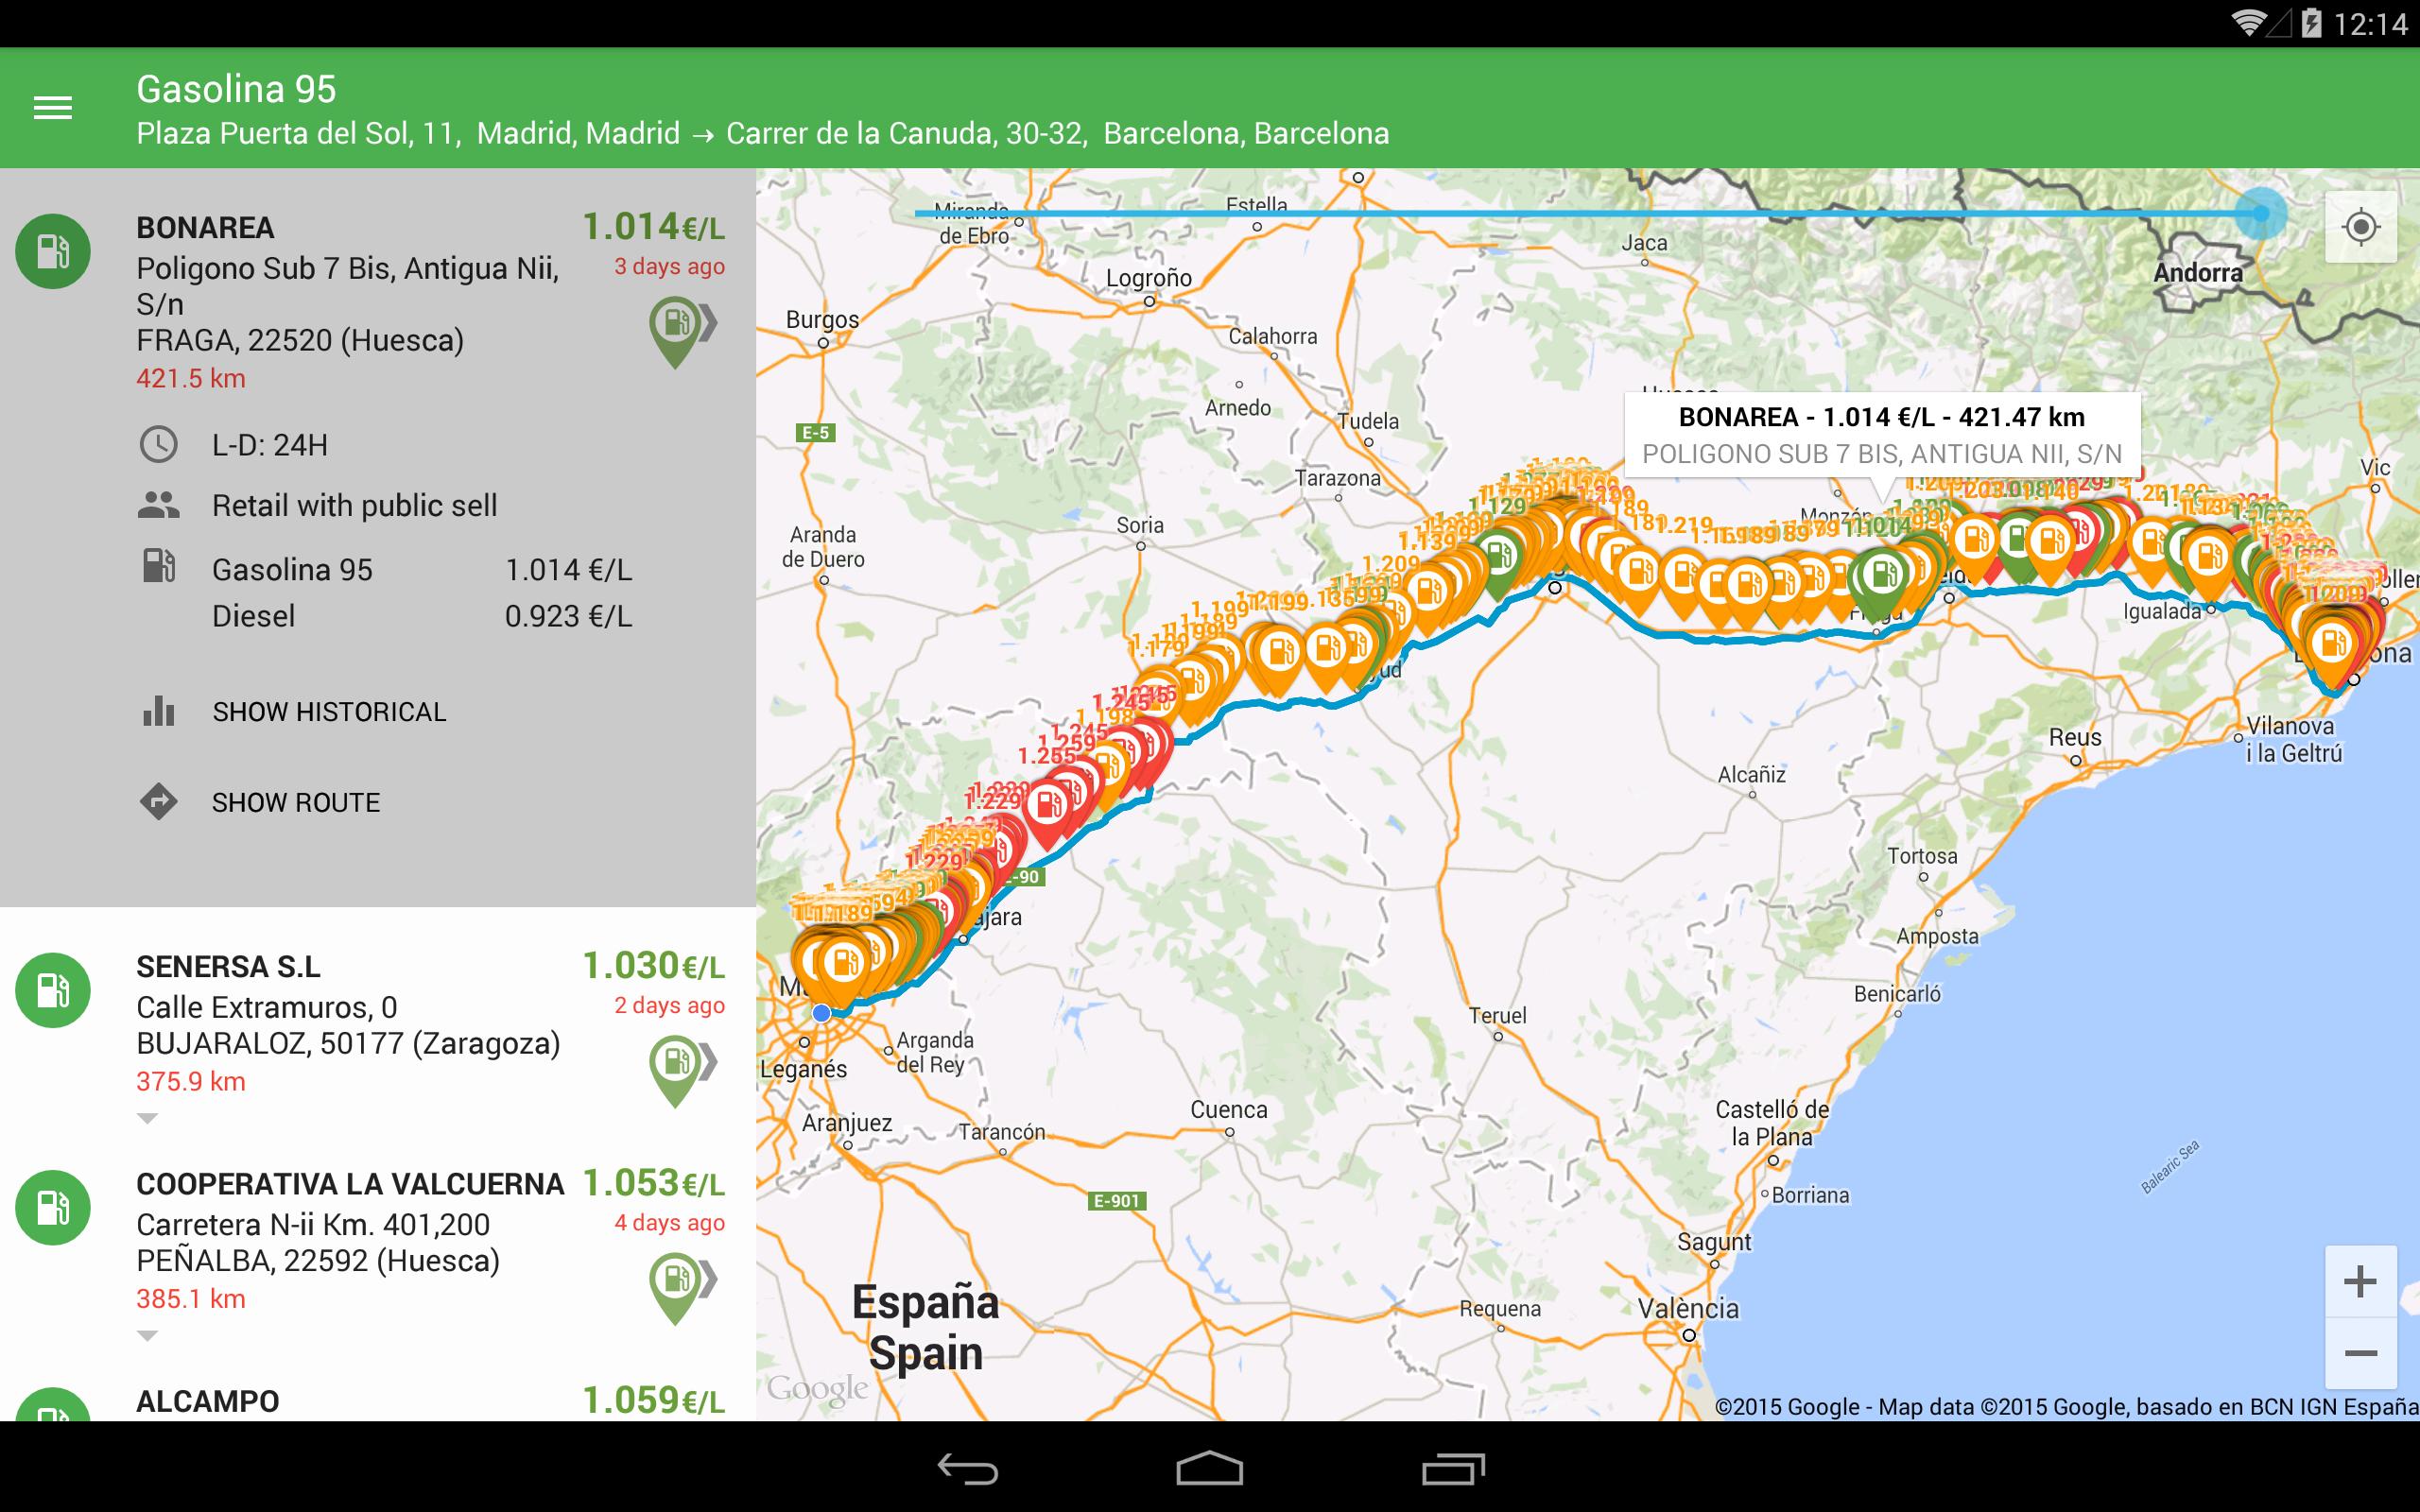Image resolution: width=2420 pixels, height=1512 pixels.
Task: Click the clock showing 12:14
Action: pyautogui.click(x=2370, y=24)
